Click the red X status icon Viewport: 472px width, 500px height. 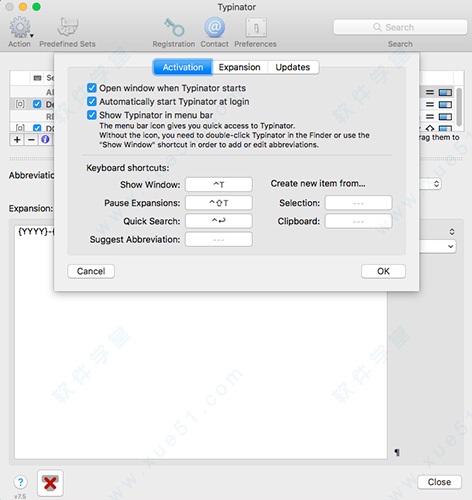tap(50, 483)
